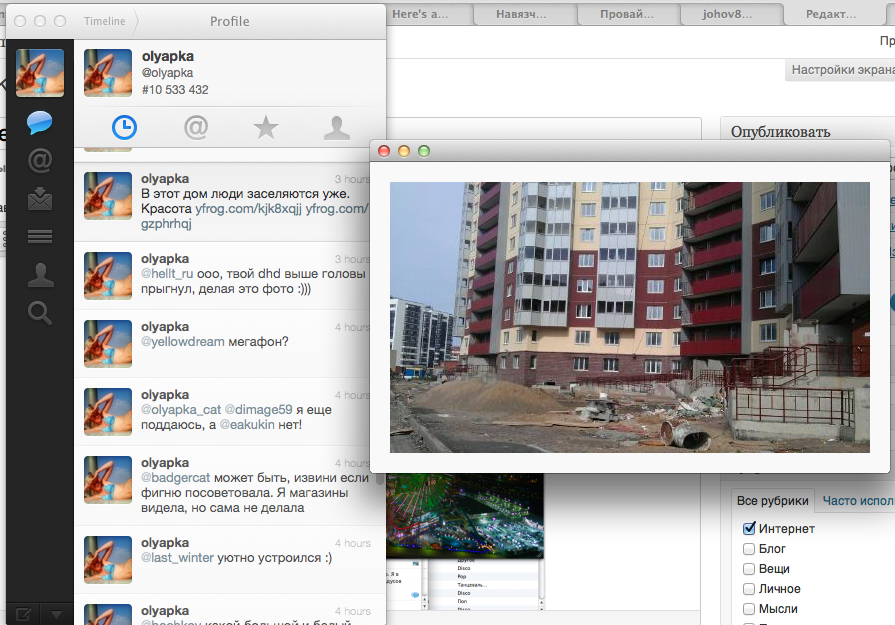Viewport: 895px width, 625px height.
Task: Open the @hellt_ru mention
Action: [167, 274]
